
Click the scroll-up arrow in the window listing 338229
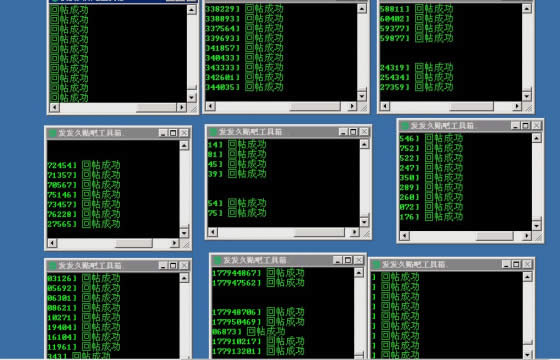(362, 9)
